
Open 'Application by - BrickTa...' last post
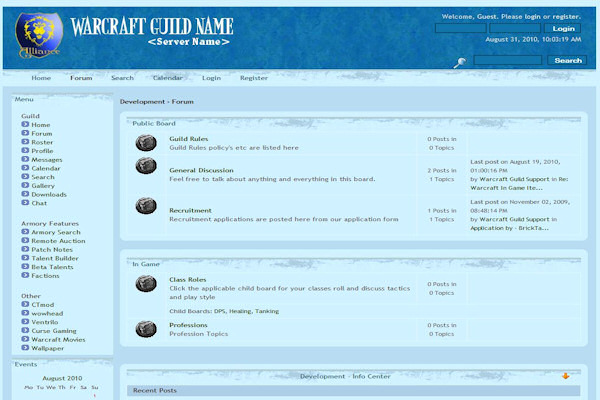pyautogui.click(x=509, y=228)
